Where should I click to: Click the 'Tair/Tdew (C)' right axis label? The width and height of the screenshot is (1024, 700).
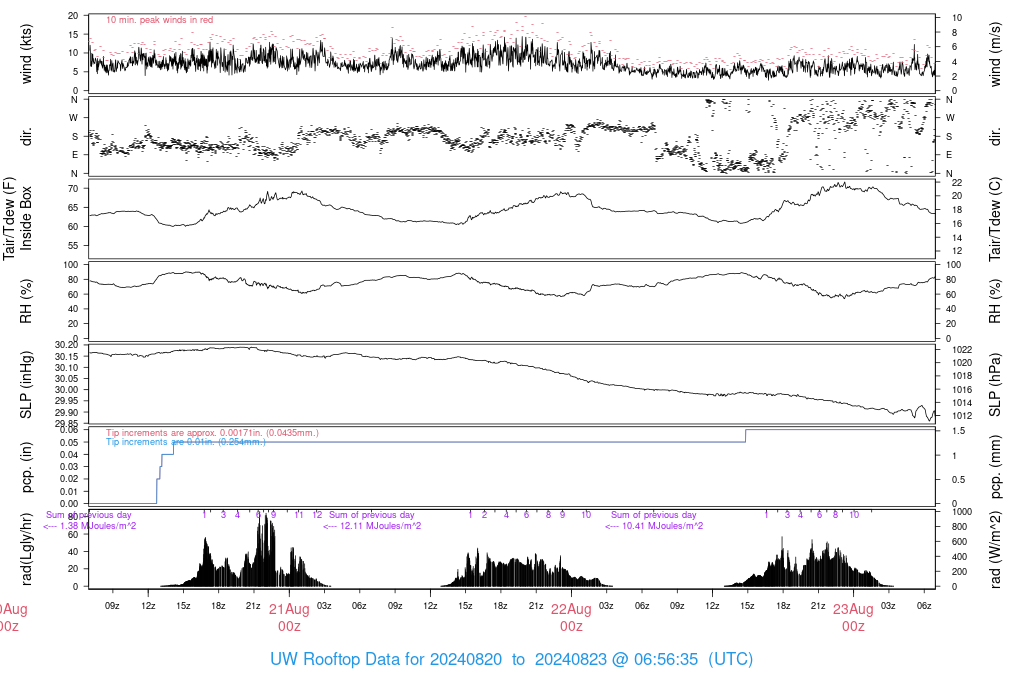click(x=995, y=219)
